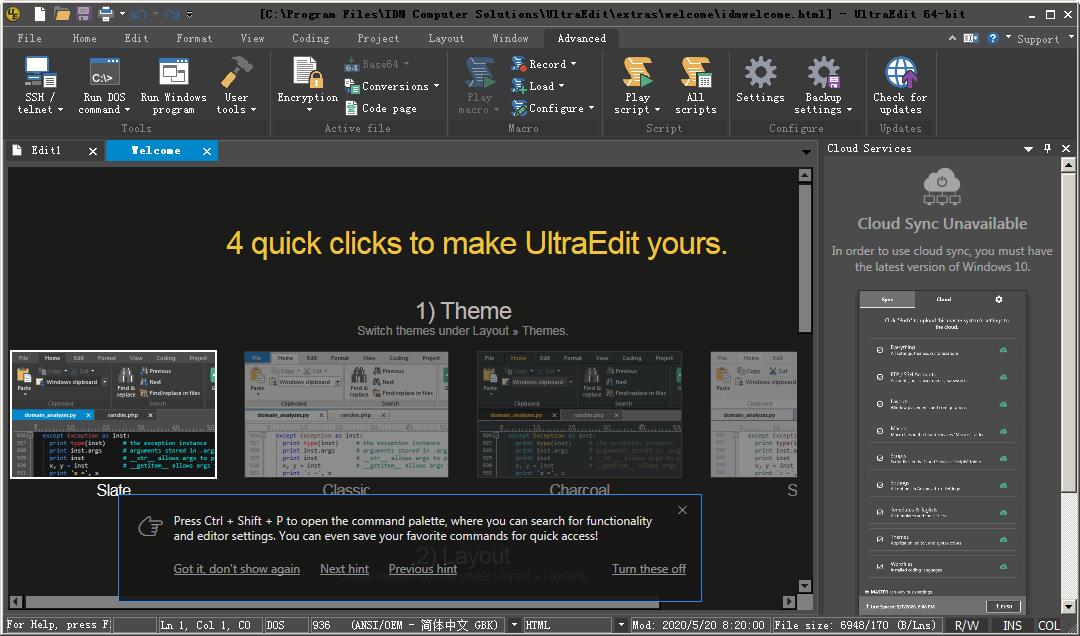Image resolution: width=1080 pixels, height=636 pixels.
Task: Select the Charcoal theme thumbnail
Action: (x=579, y=414)
